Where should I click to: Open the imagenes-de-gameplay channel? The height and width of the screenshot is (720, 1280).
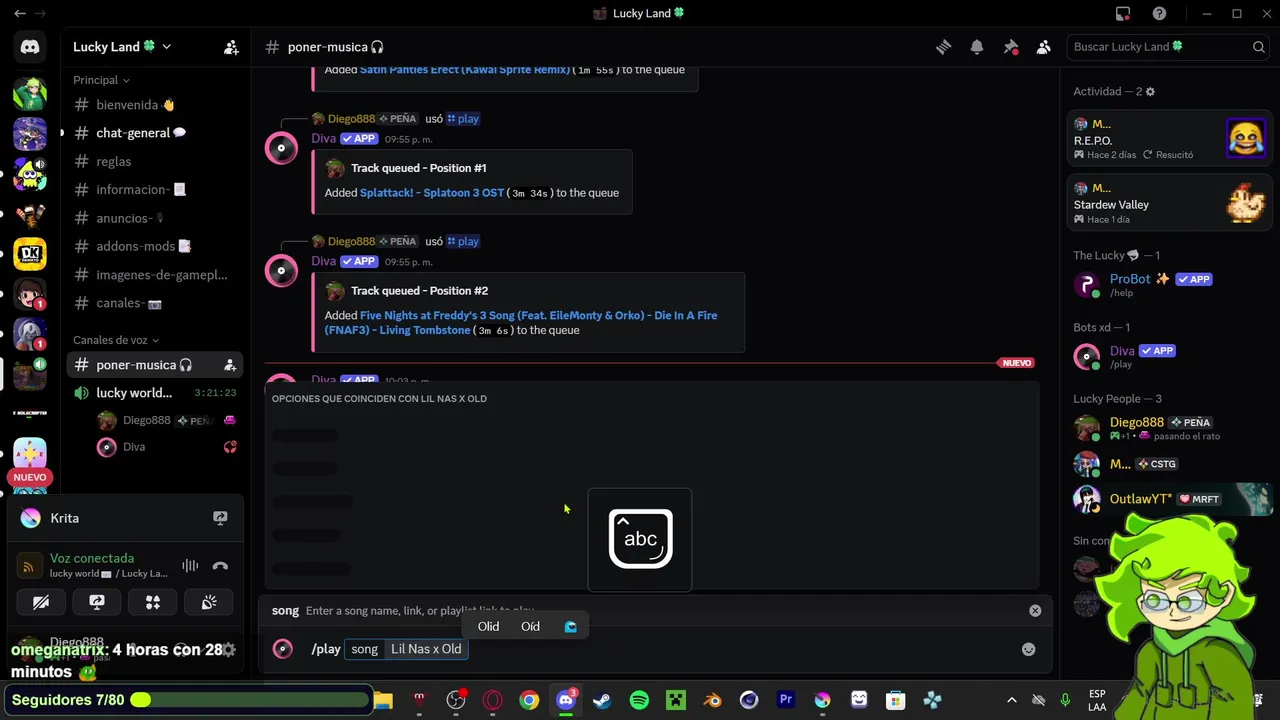pyautogui.click(x=155, y=274)
